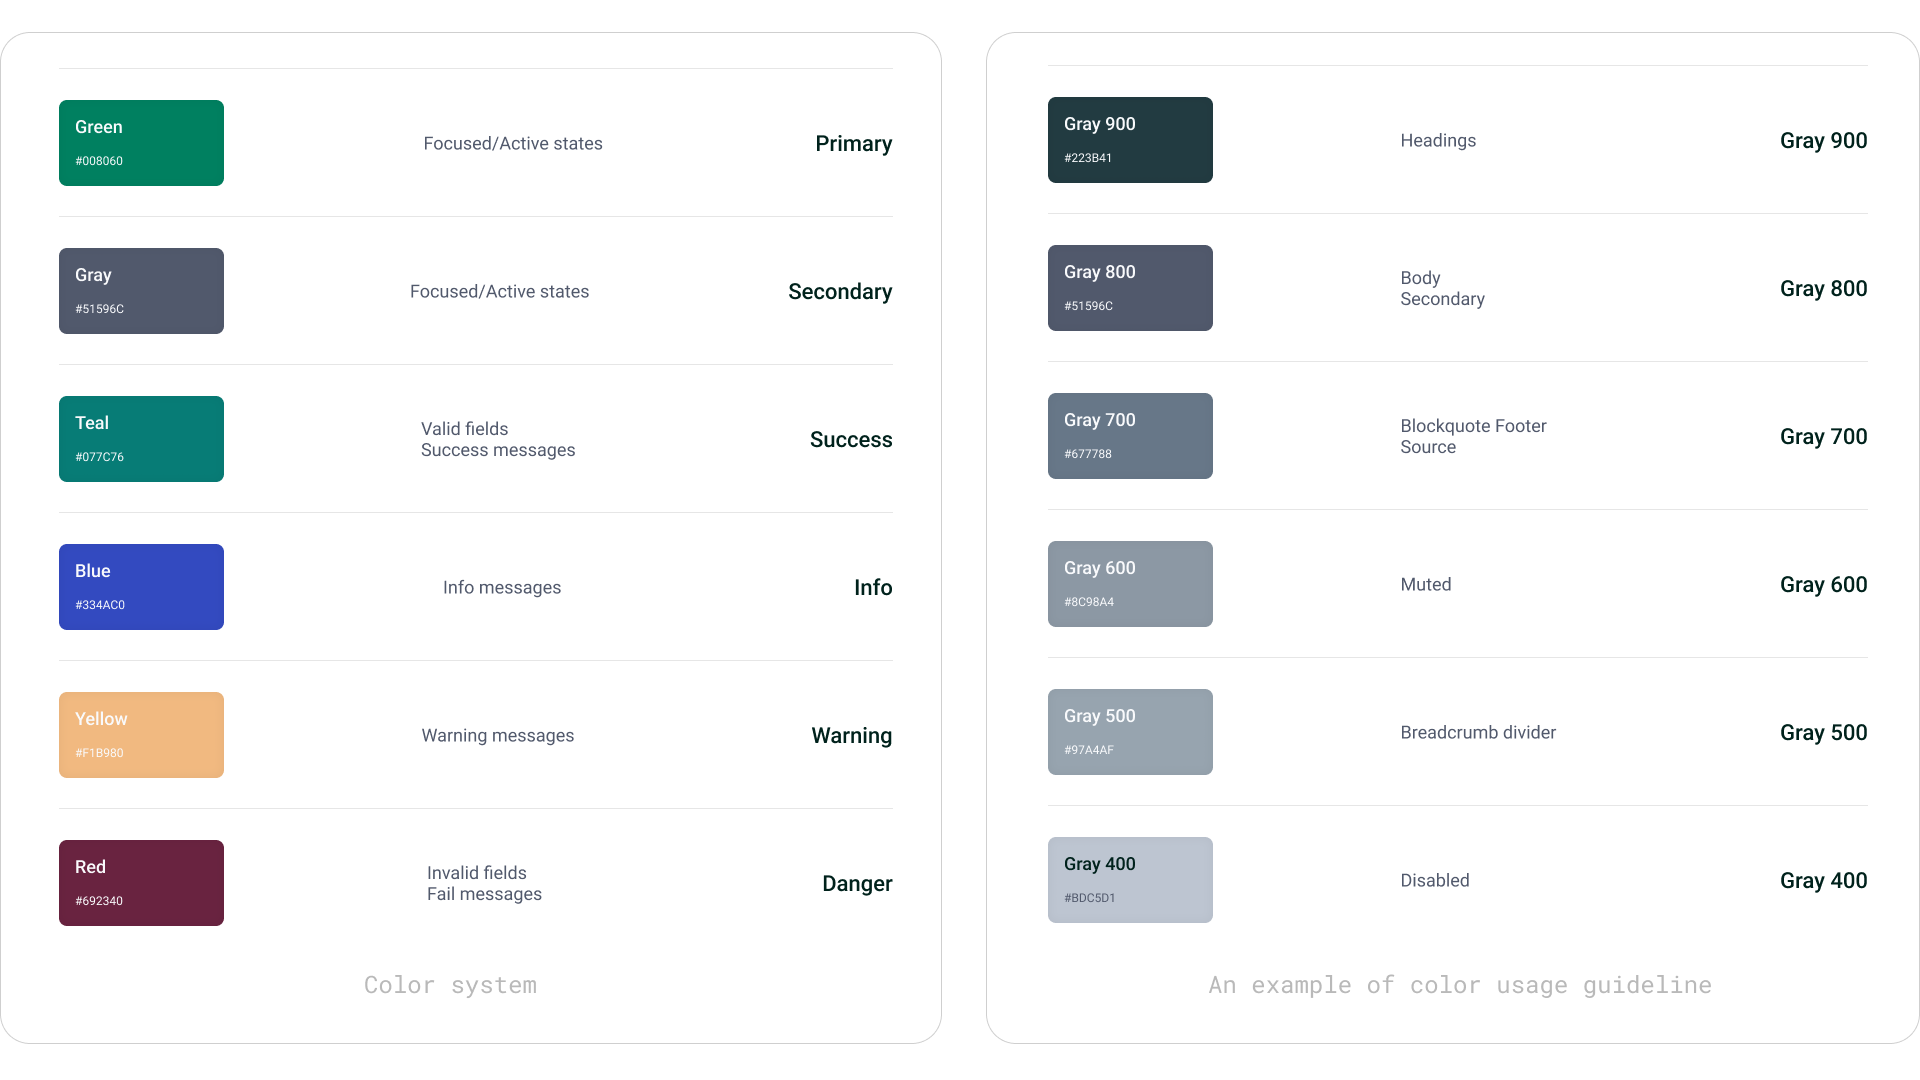Select the Gray #51596C swatch in Color system
The image size is (1920, 1080).
[x=141, y=291]
